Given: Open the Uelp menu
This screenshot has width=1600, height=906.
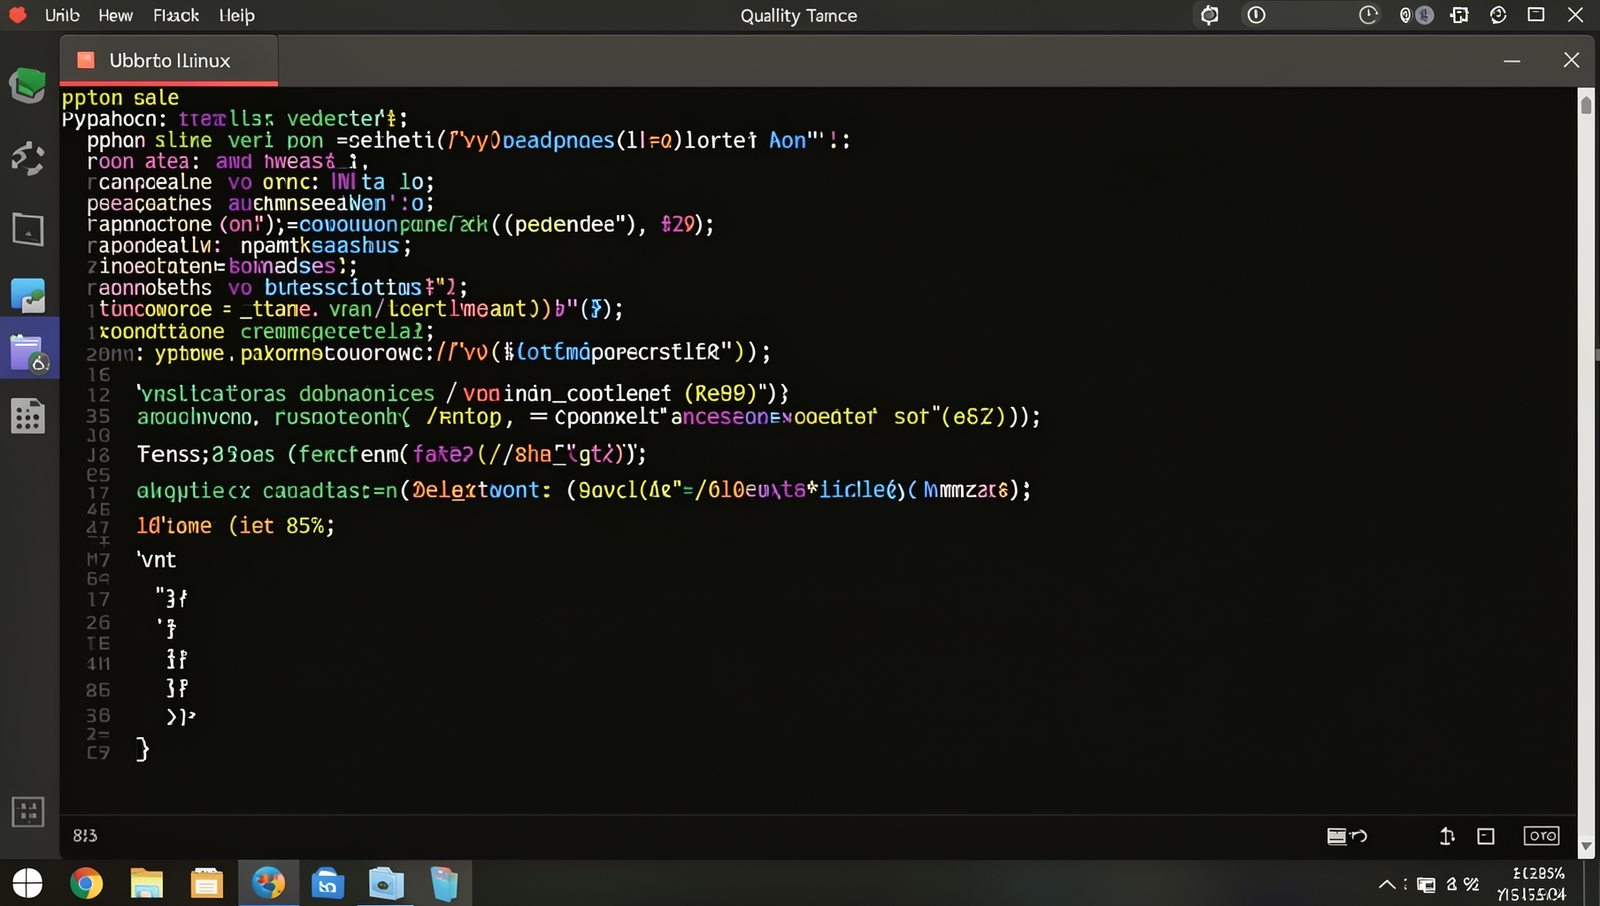Looking at the screenshot, I should click(237, 15).
